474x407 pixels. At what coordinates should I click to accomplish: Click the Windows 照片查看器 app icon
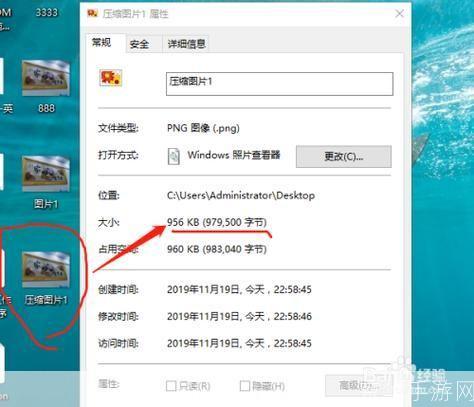(174, 156)
